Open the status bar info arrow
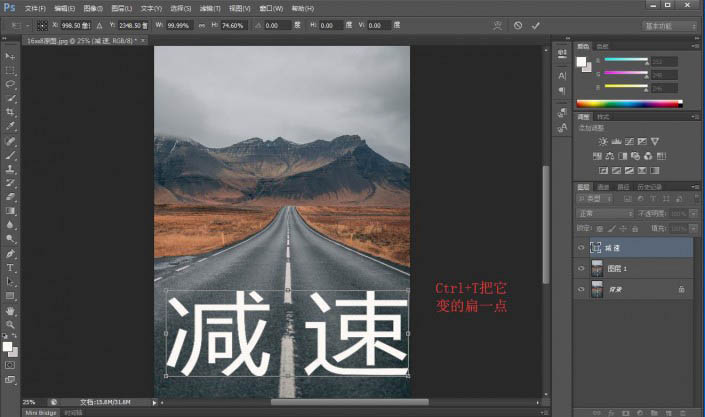Image resolution: width=705 pixels, height=417 pixels. 154,403
